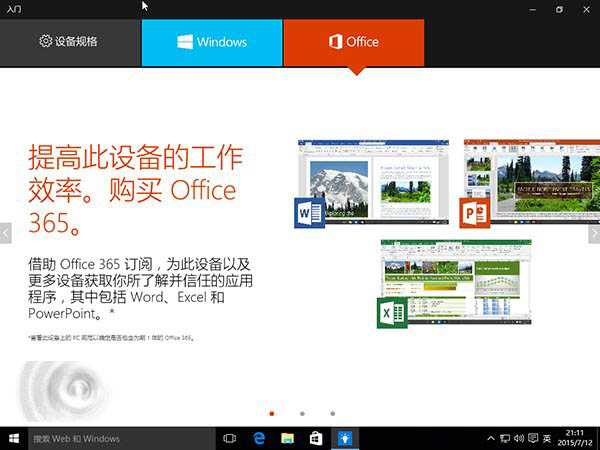Open the 设备规格 tab
600x450 pixels.
(70, 42)
